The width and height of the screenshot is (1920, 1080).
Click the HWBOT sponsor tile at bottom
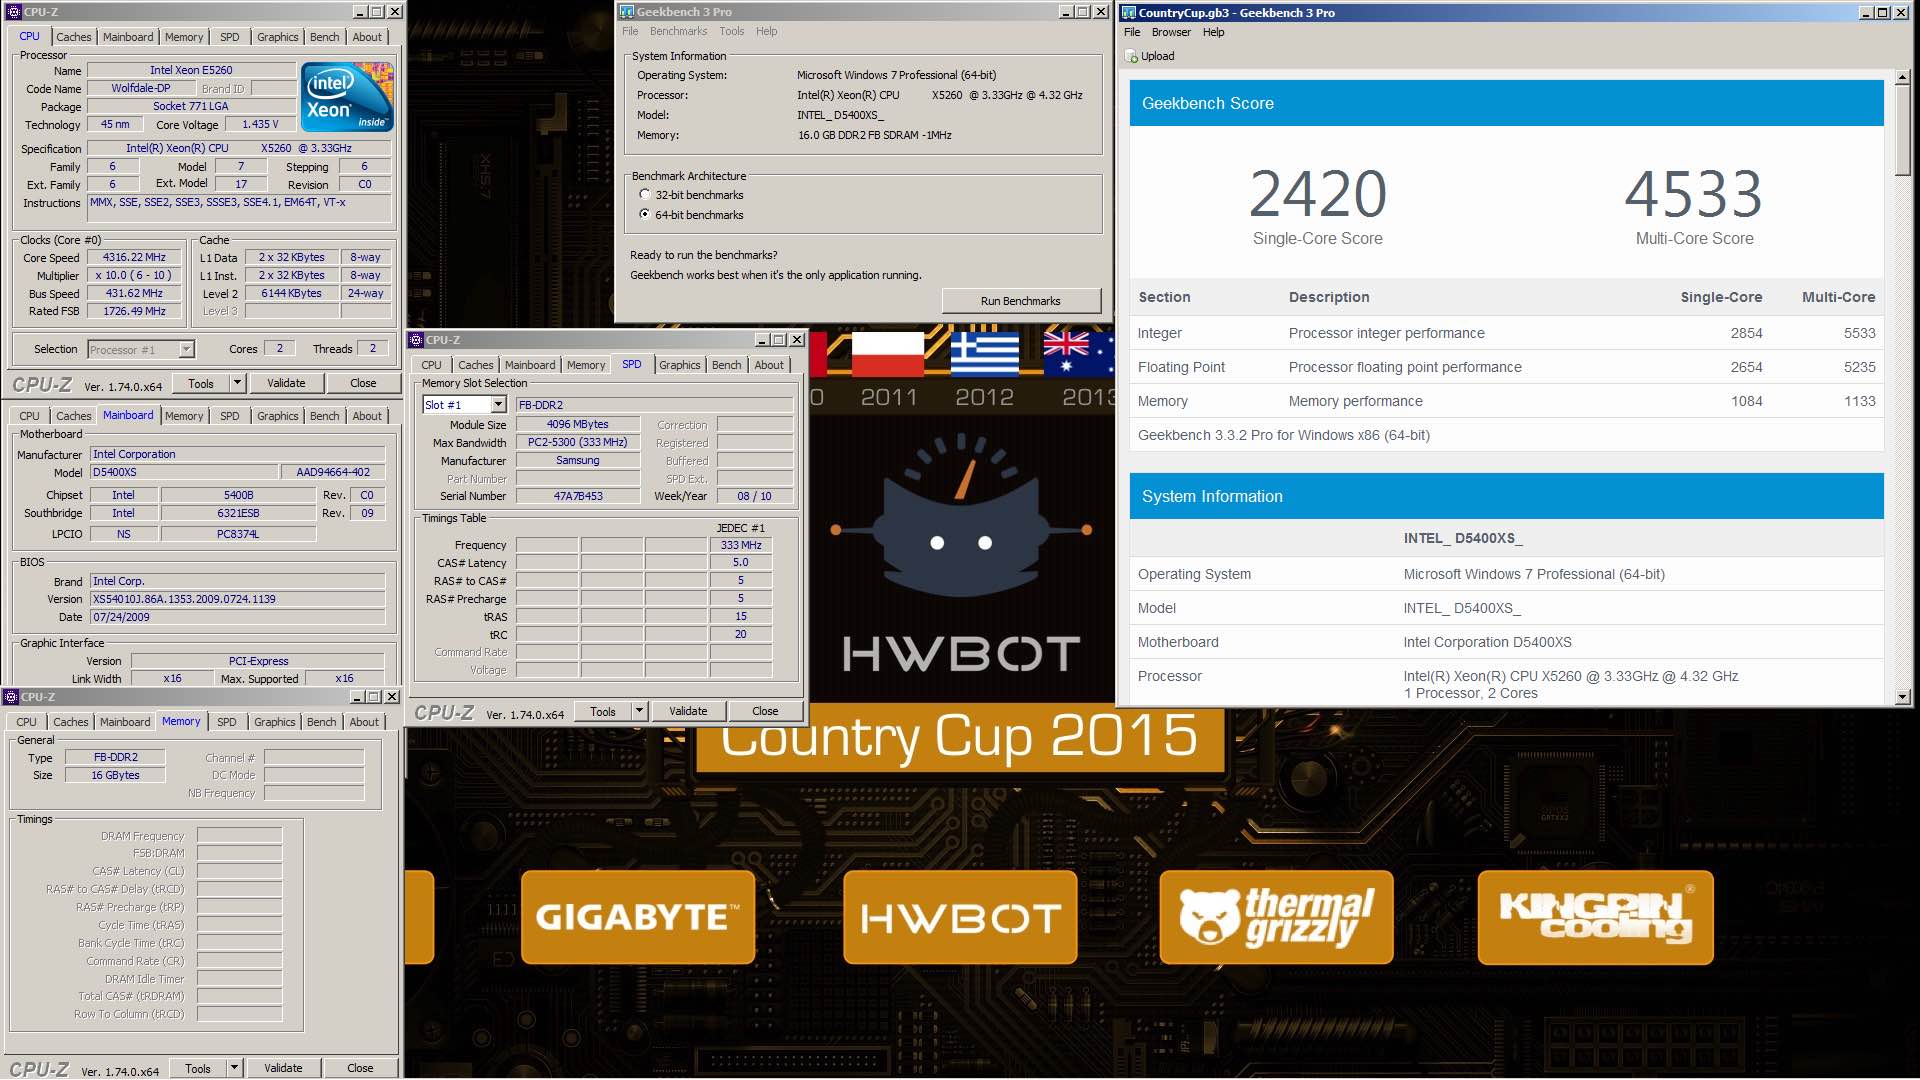(x=960, y=917)
